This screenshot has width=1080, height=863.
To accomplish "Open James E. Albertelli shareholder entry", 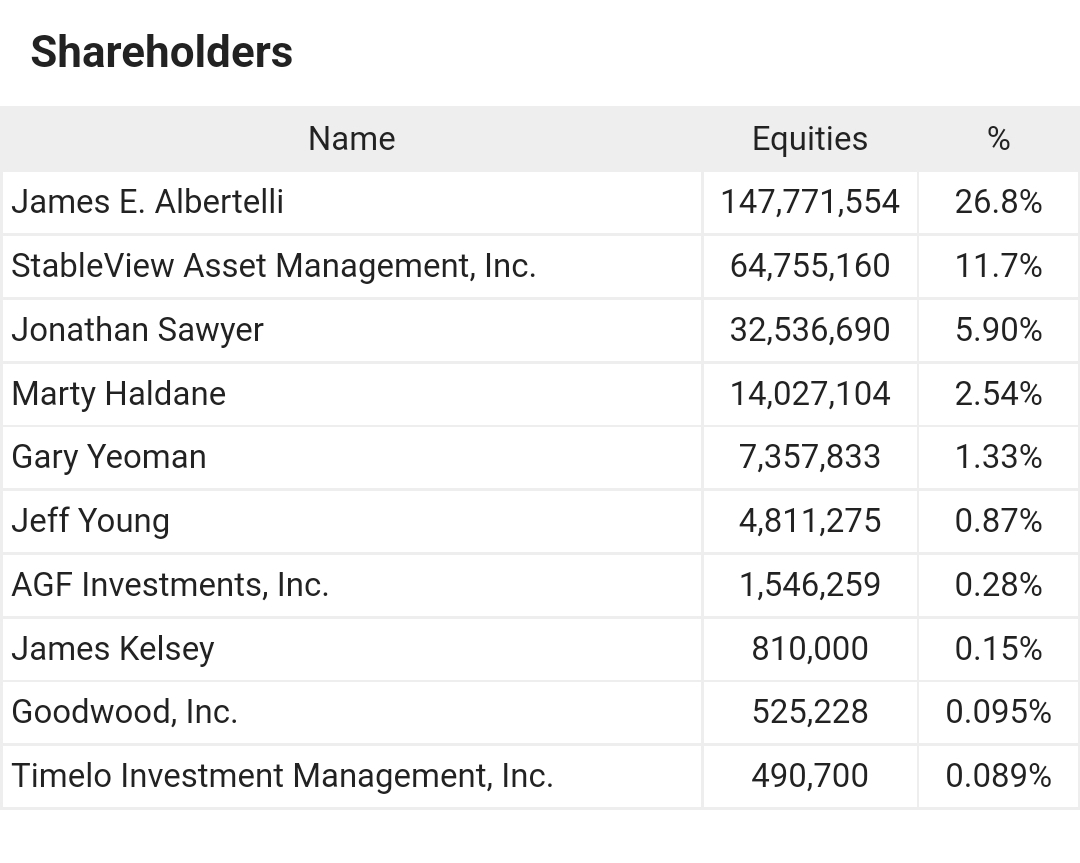I will click(x=148, y=202).
